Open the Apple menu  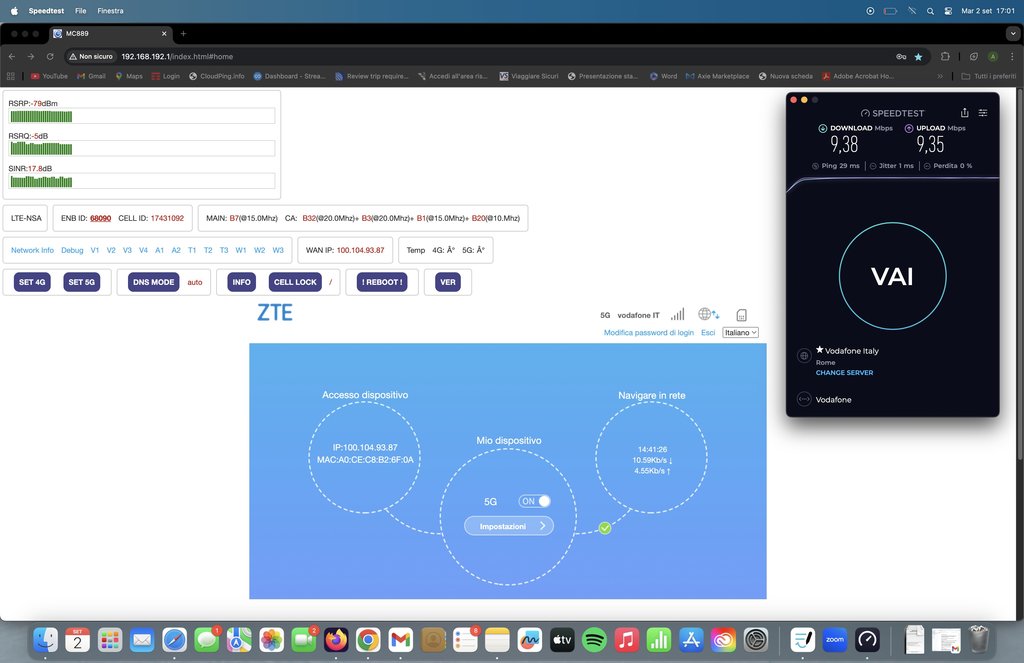click(14, 10)
